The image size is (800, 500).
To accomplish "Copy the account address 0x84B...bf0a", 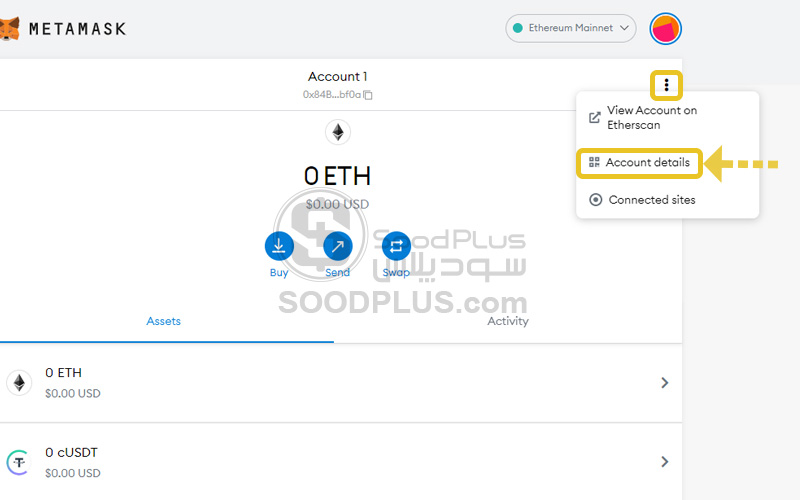I will click(x=368, y=95).
